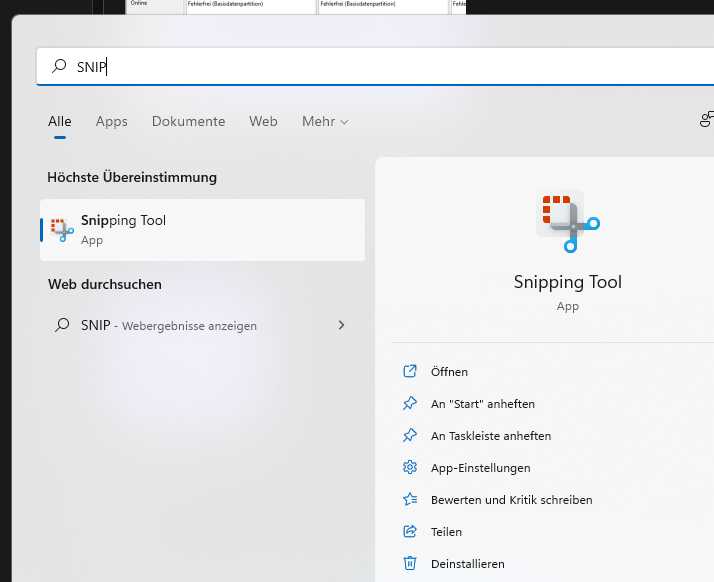Click the trash icon for Deinstallieren

410,563
